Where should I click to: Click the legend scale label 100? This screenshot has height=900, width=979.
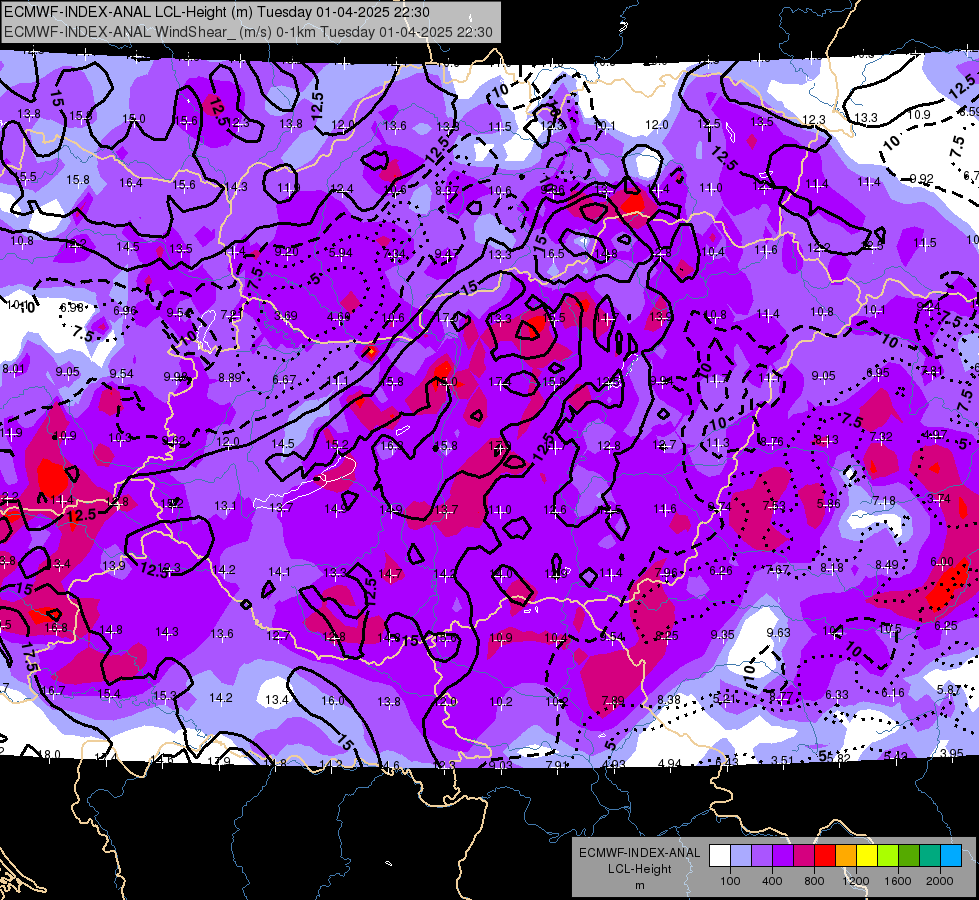(730, 881)
